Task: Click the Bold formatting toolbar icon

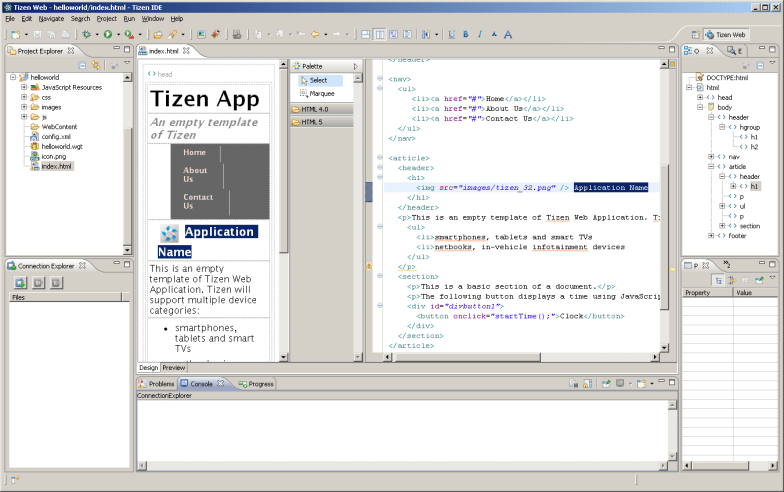Action: coord(465,34)
